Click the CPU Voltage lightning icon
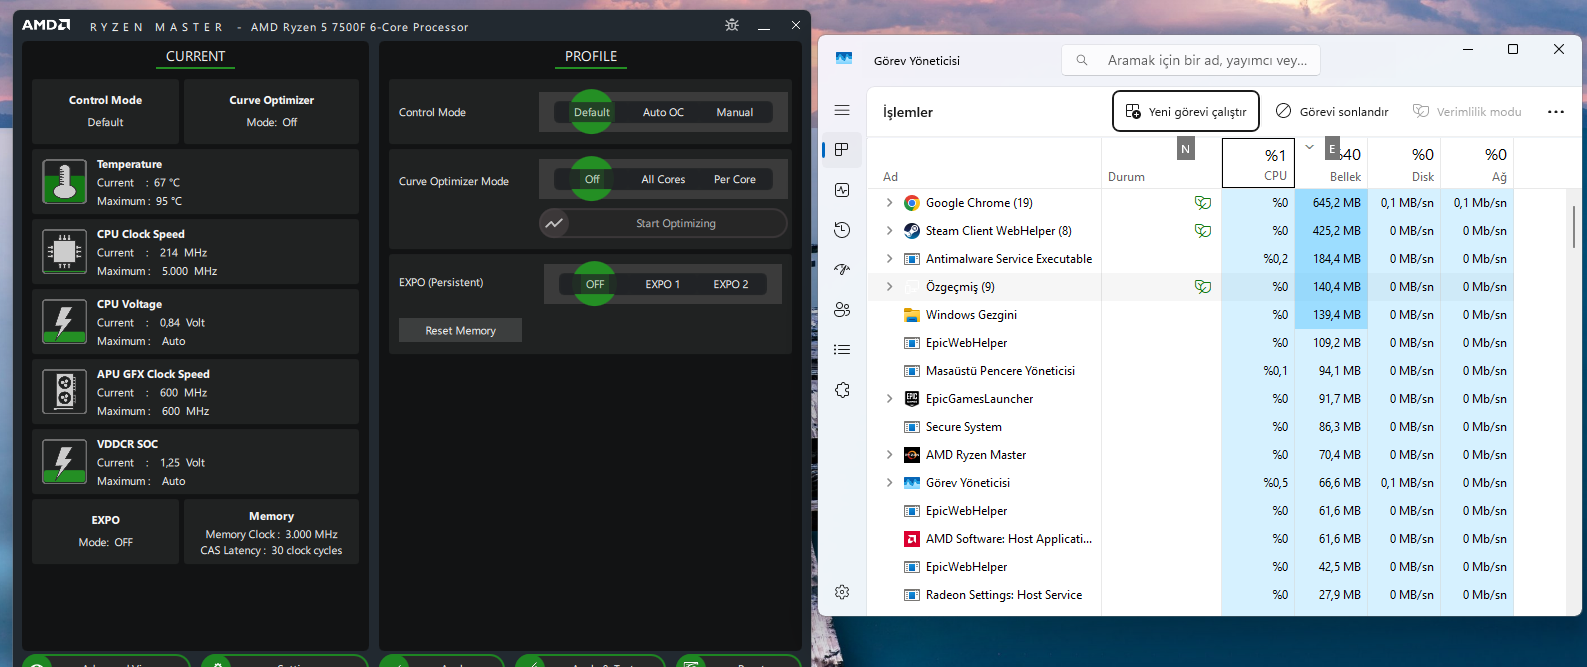The height and width of the screenshot is (667, 1587). pos(64,322)
